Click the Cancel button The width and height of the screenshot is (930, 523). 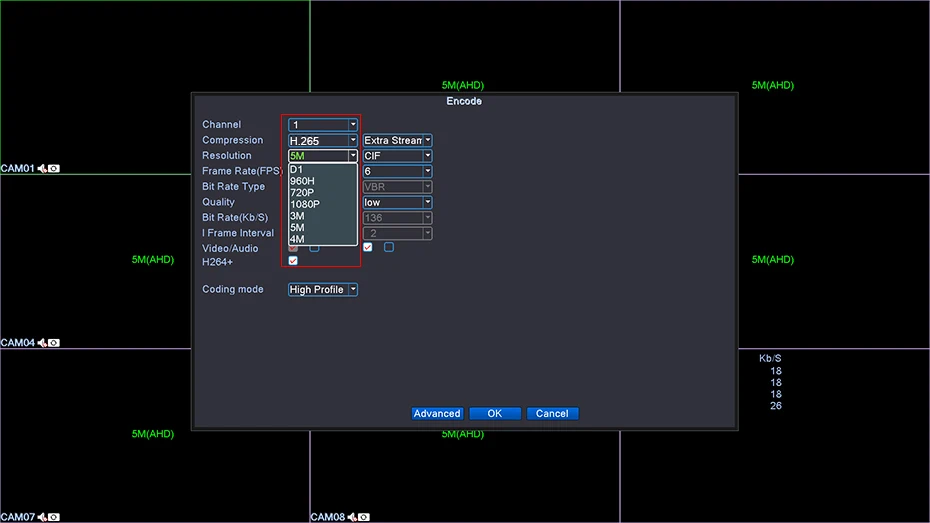click(x=552, y=413)
